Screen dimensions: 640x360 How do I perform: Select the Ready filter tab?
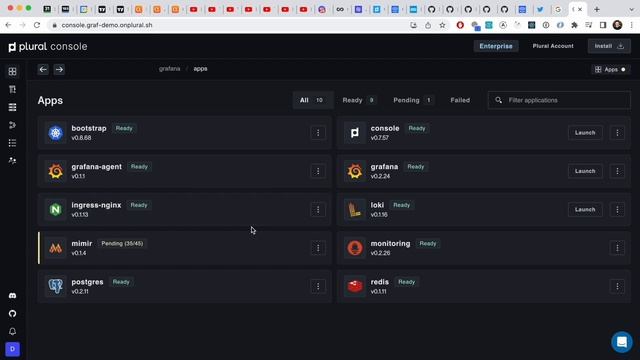coord(359,100)
